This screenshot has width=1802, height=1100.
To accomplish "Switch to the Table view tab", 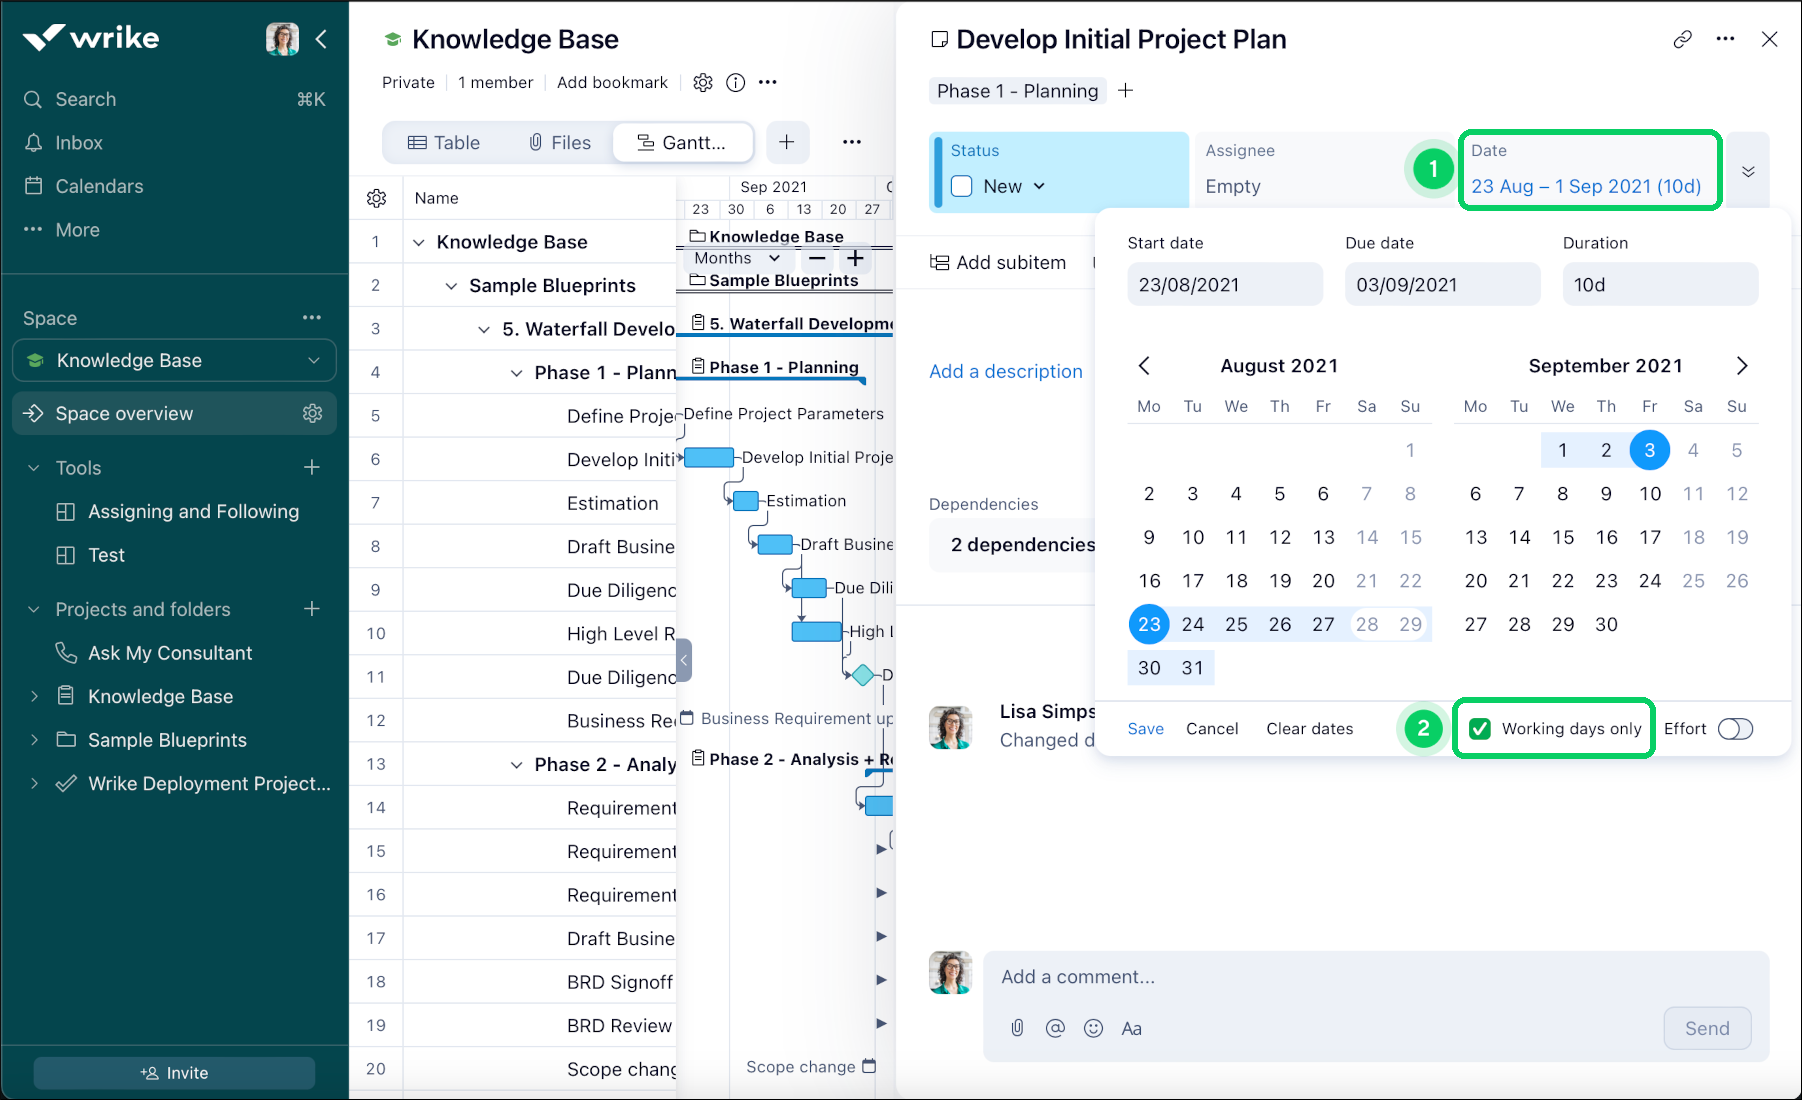I will coord(444,143).
